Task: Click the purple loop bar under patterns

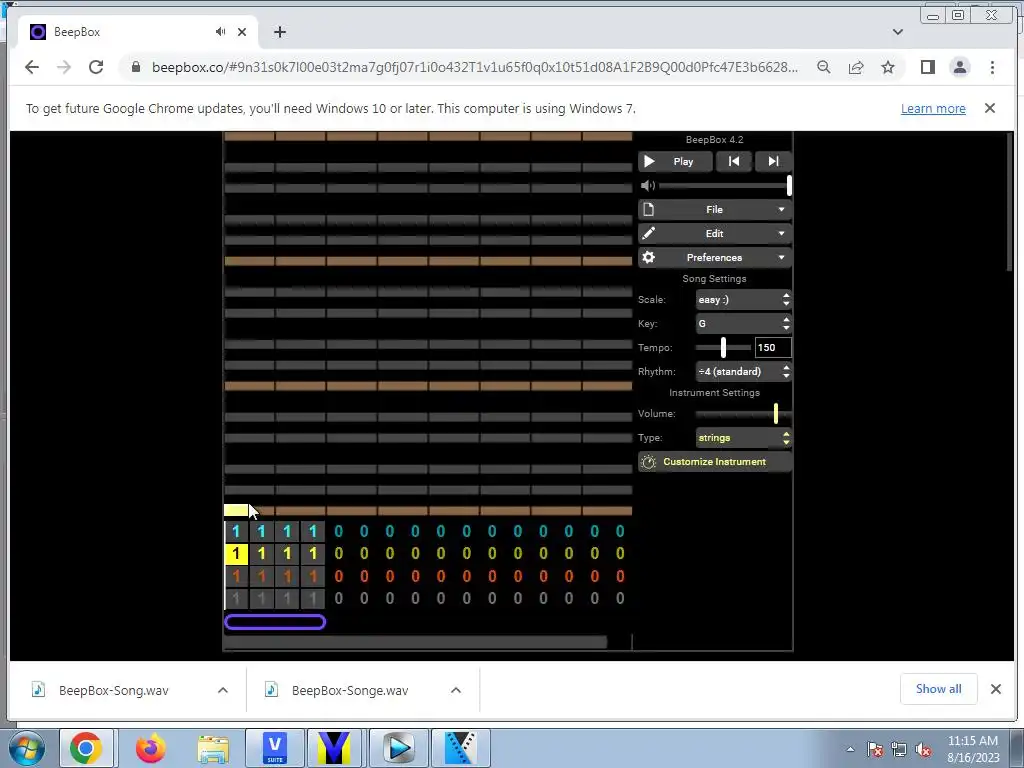Action: click(x=275, y=622)
